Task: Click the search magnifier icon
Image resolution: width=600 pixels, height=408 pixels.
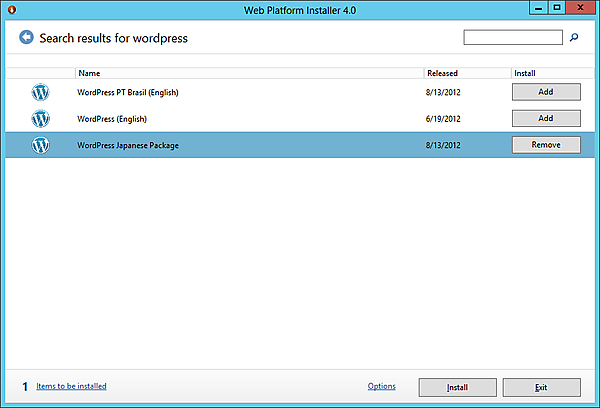Action: 574,38
